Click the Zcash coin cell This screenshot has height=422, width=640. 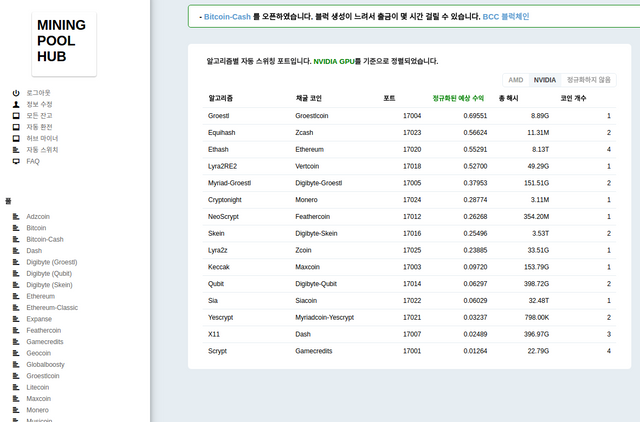point(304,133)
